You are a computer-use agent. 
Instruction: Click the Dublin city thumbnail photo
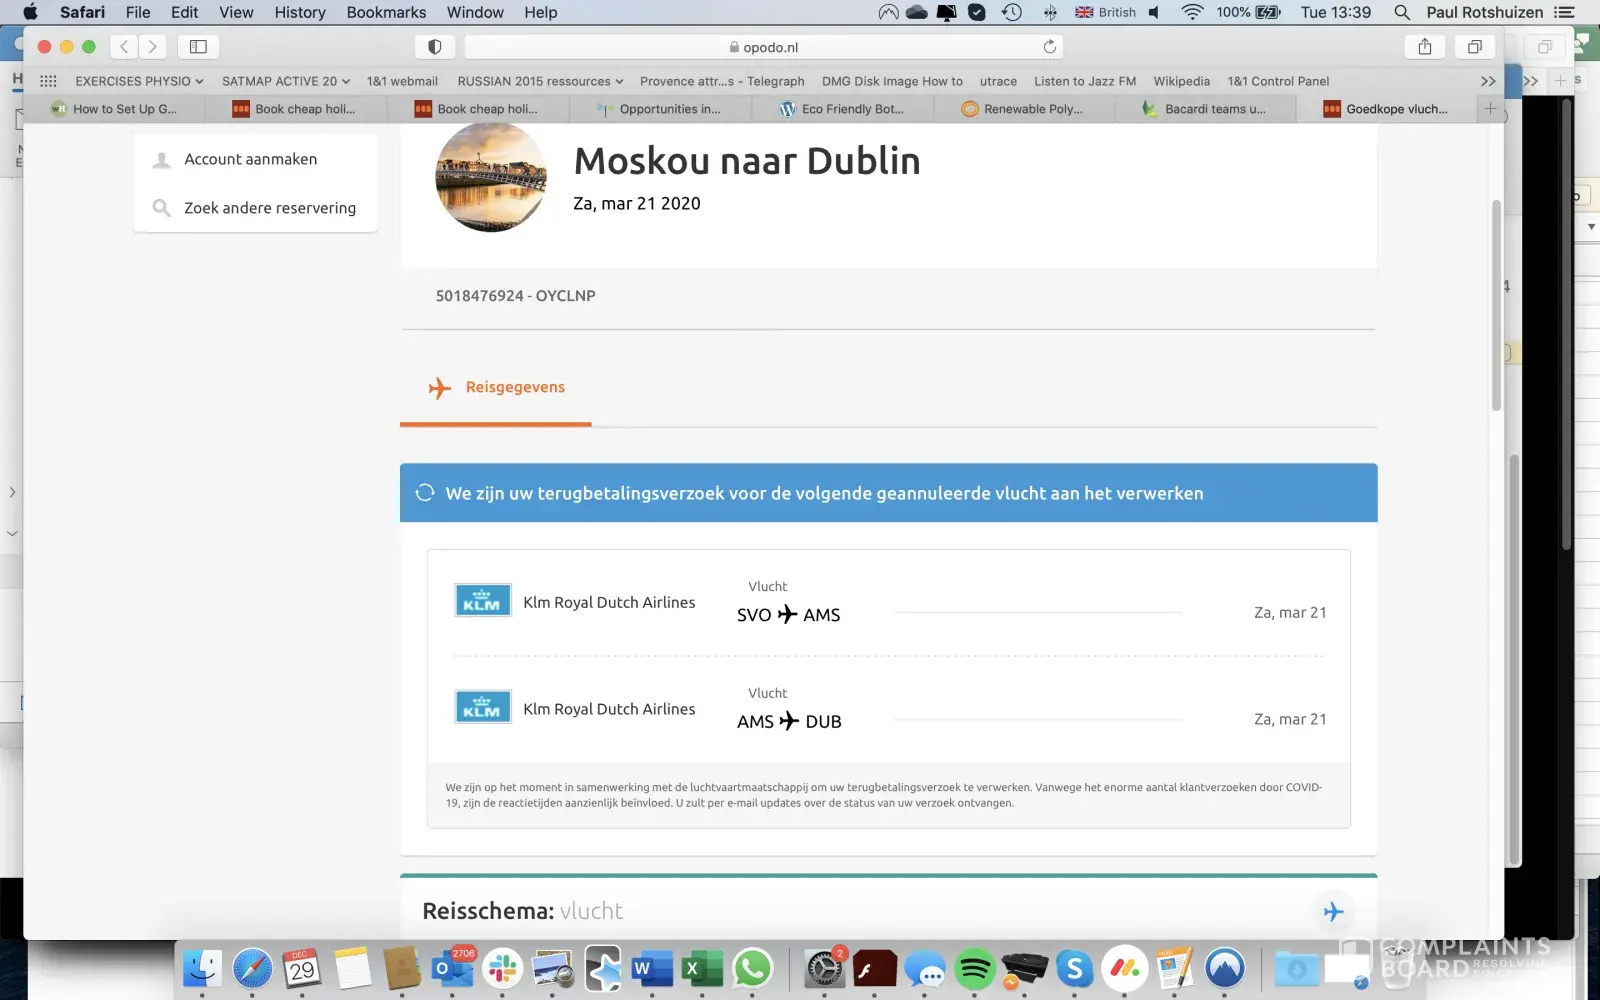[x=491, y=177]
